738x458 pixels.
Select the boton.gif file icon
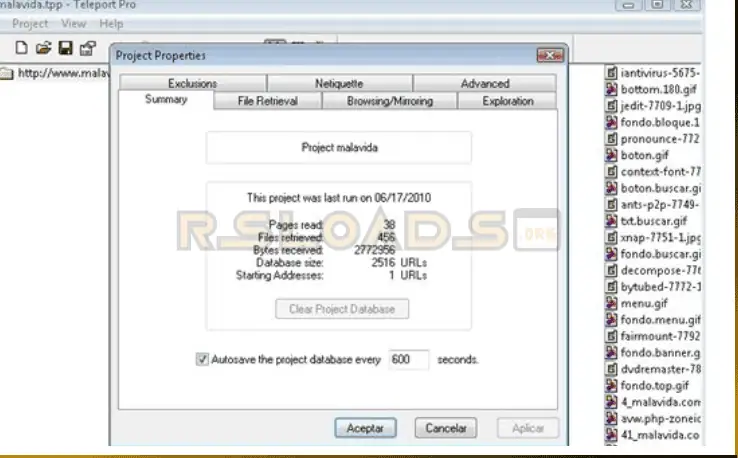(611, 155)
